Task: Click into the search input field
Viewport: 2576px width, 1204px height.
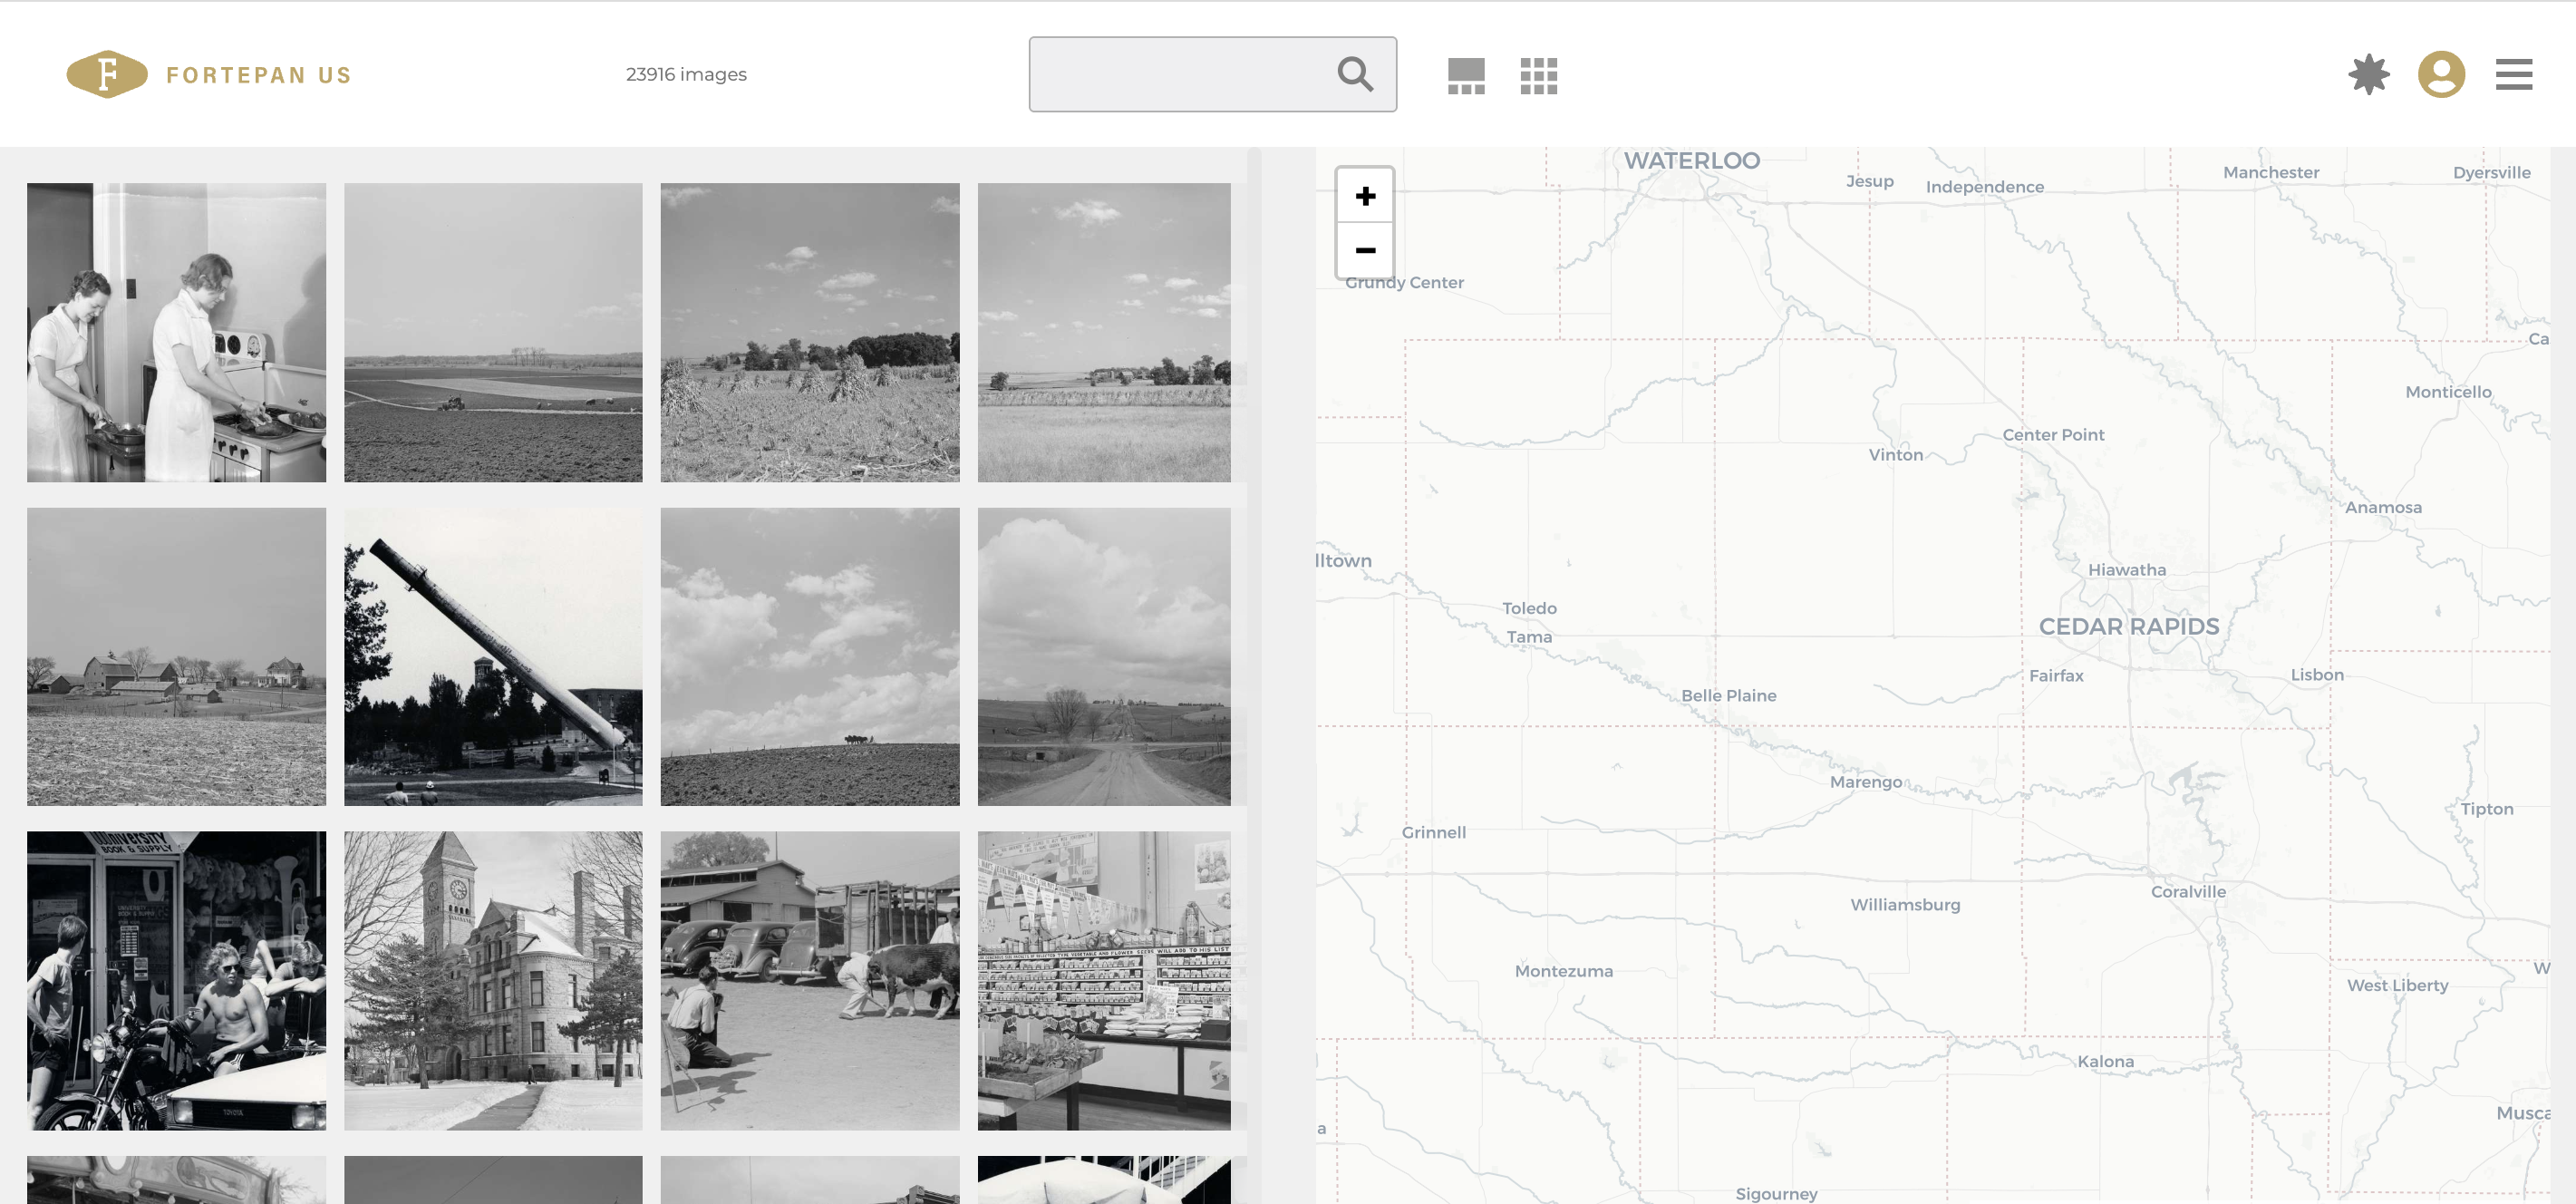Action: point(1180,75)
